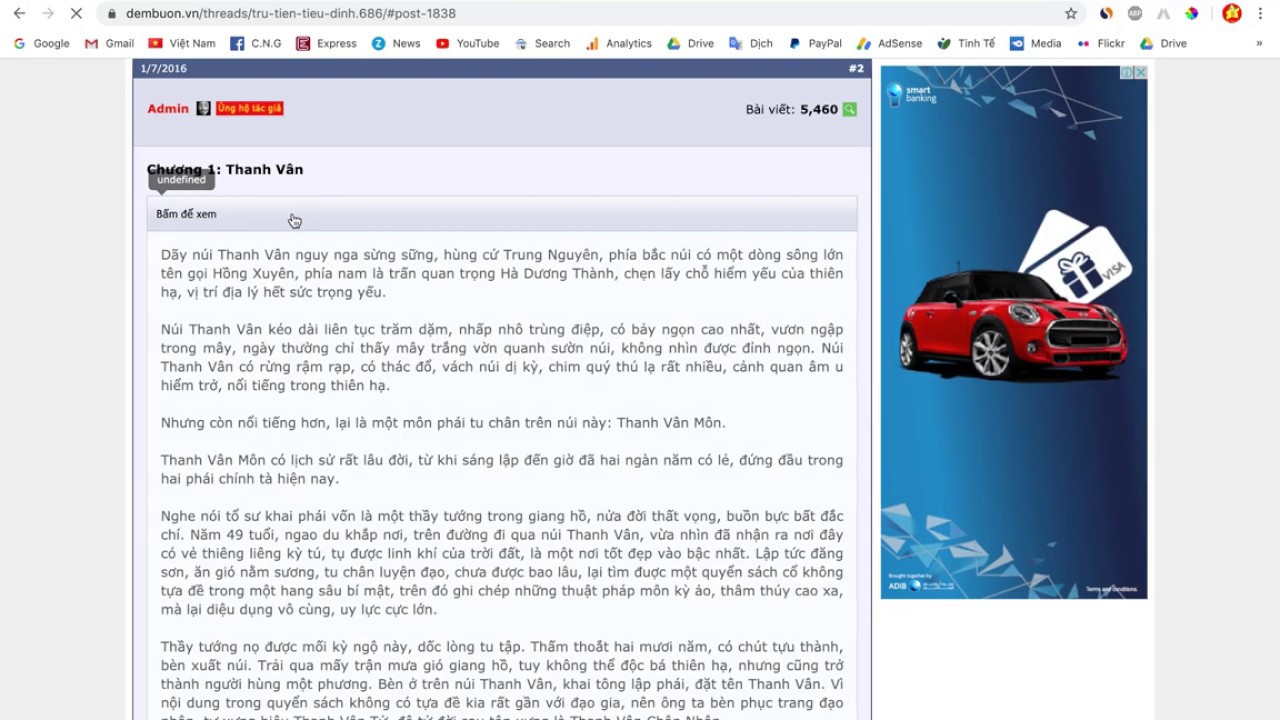Open the AdSense bookmark
The image size is (1280, 720).
[890, 44]
